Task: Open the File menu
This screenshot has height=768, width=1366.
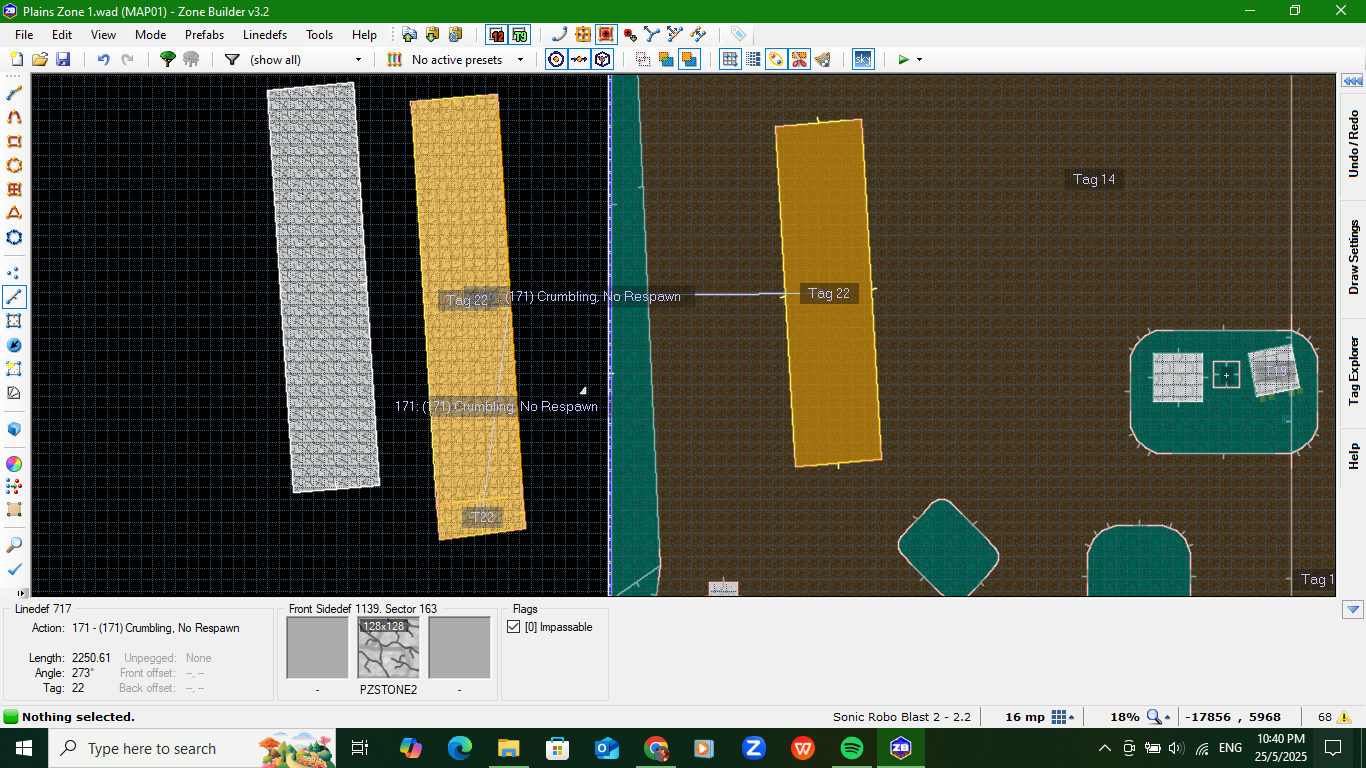Action: [x=24, y=34]
